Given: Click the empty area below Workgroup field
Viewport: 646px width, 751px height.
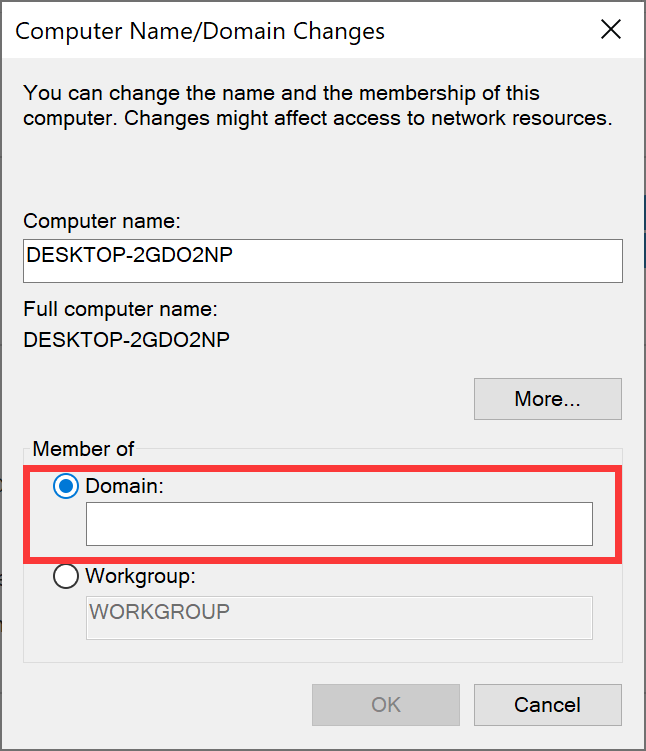Looking at the screenshot, I should tap(323, 651).
